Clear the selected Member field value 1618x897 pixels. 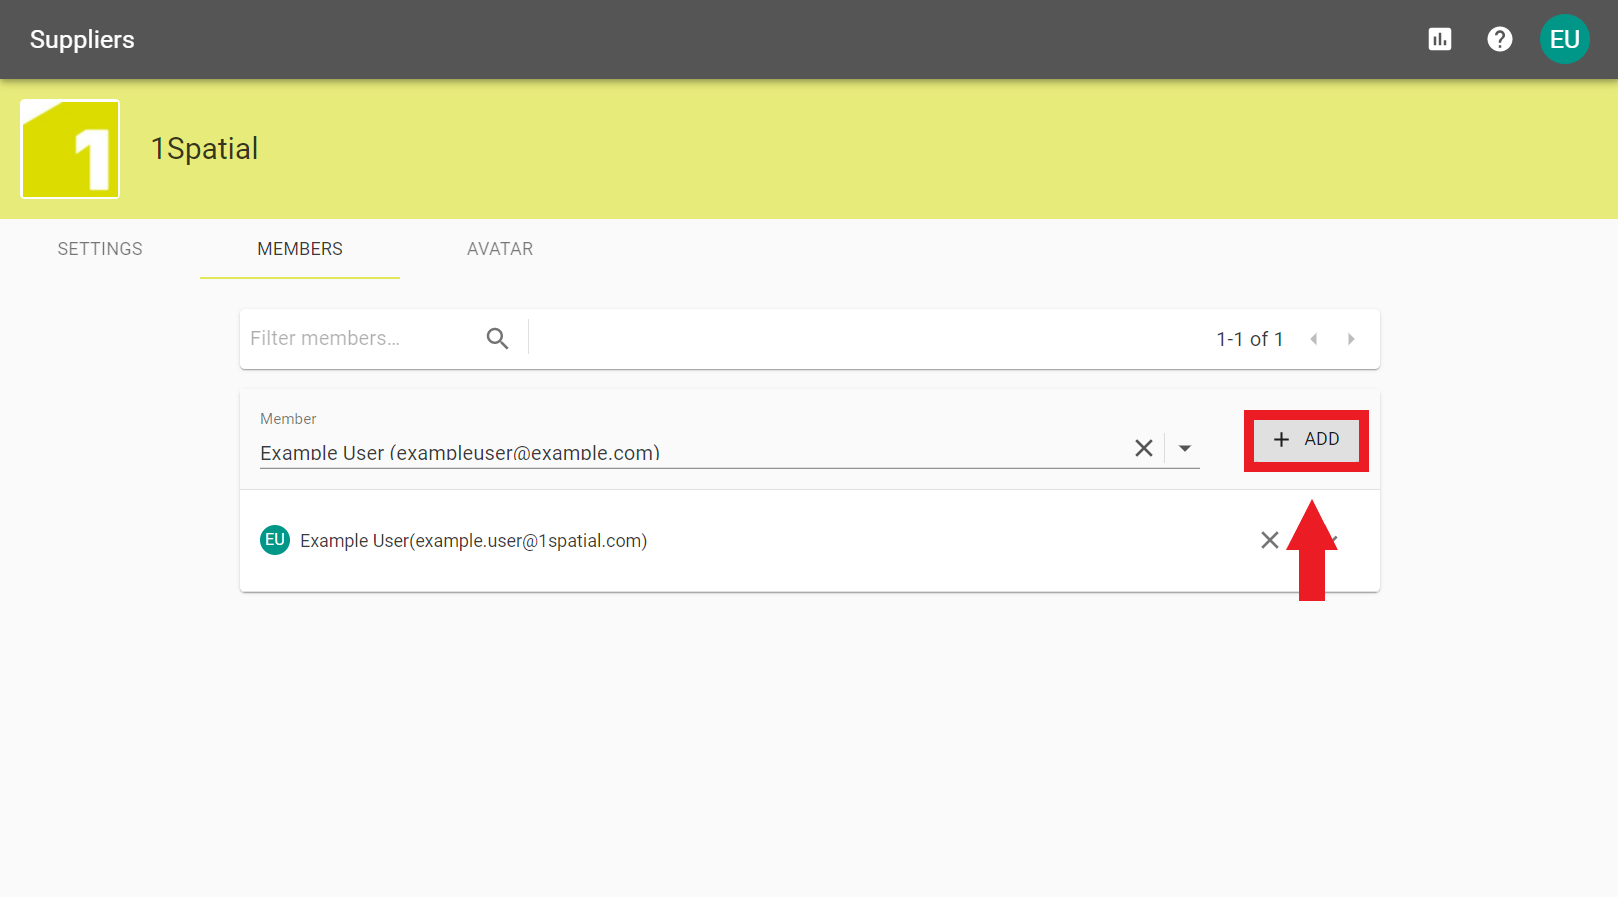click(1144, 448)
